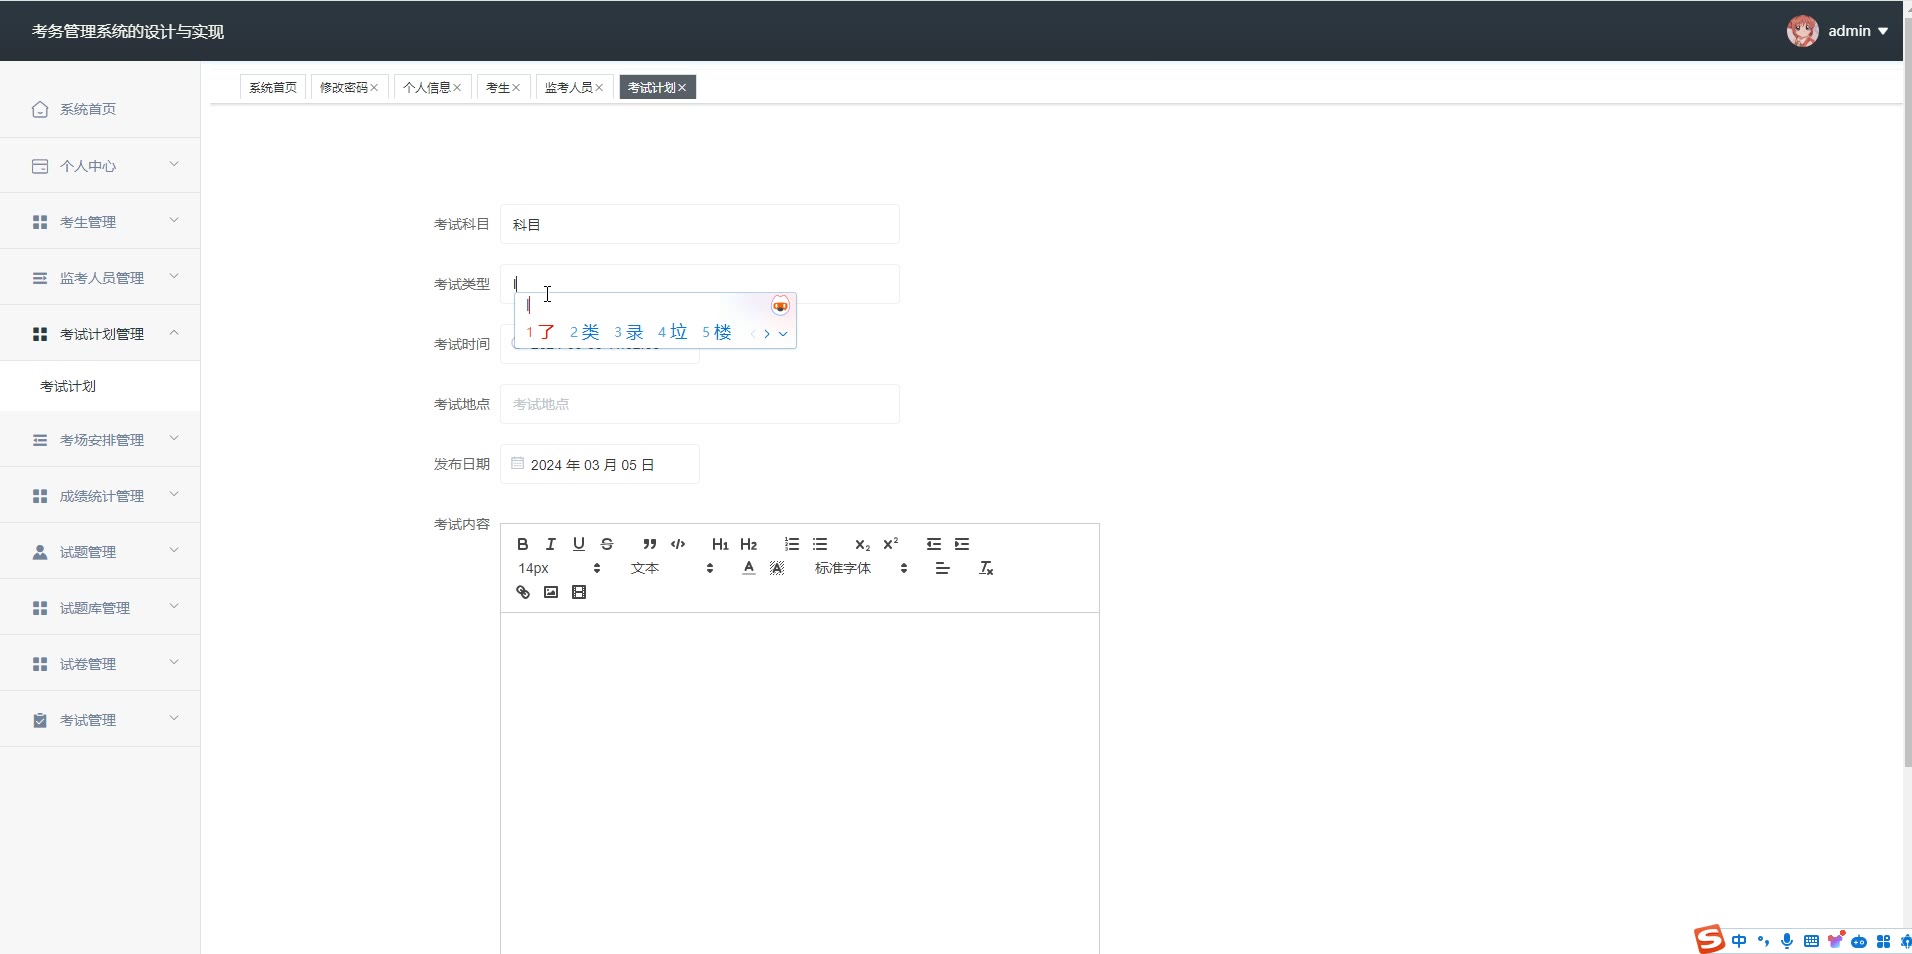Close the 监考人员 tab
1912x954 pixels.
coord(599,88)
